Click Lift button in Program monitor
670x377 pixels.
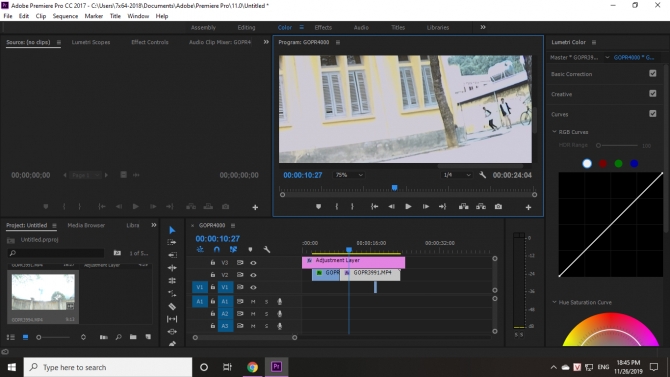pos(464,207)
